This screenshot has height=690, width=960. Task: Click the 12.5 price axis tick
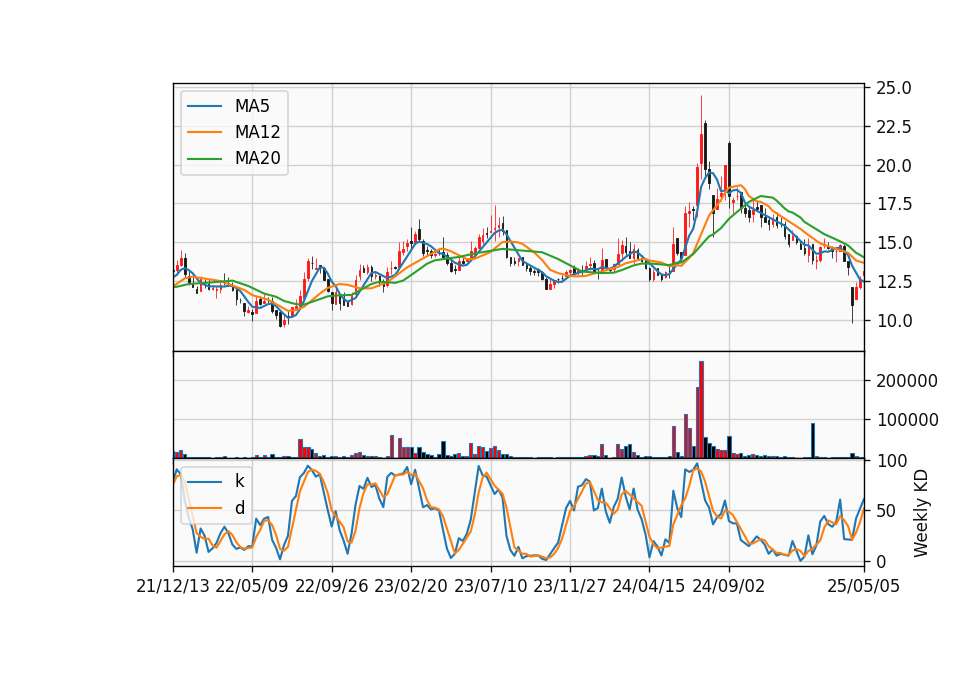coord(894,282)
